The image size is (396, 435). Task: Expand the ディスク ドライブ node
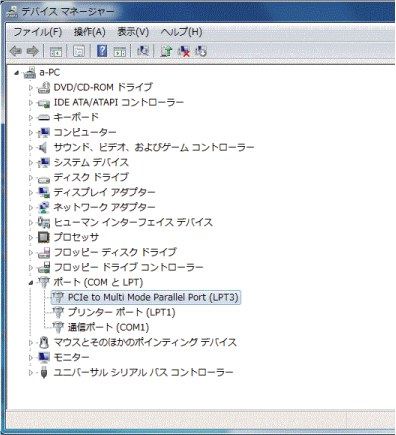click(31, 178)
